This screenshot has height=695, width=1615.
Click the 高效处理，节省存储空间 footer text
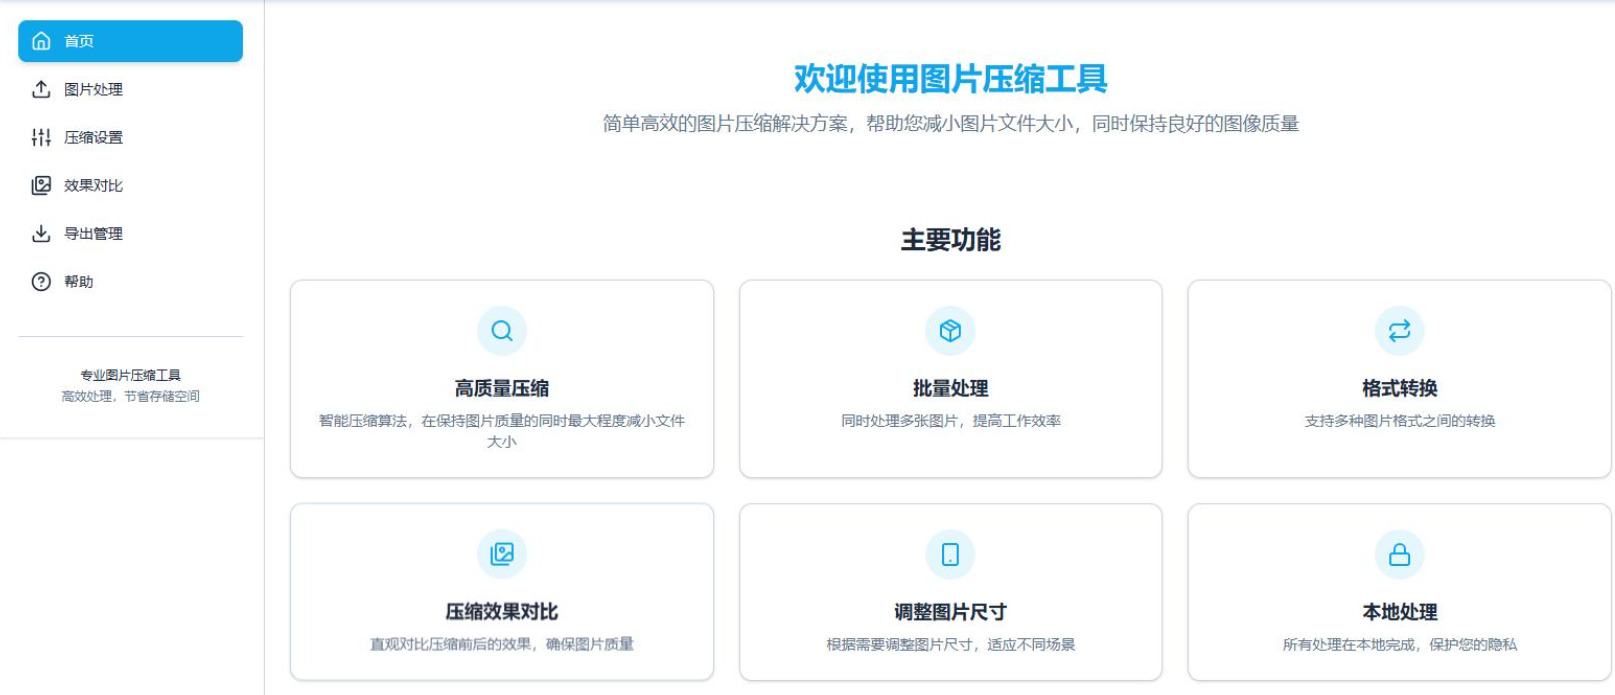click(130, 396)
